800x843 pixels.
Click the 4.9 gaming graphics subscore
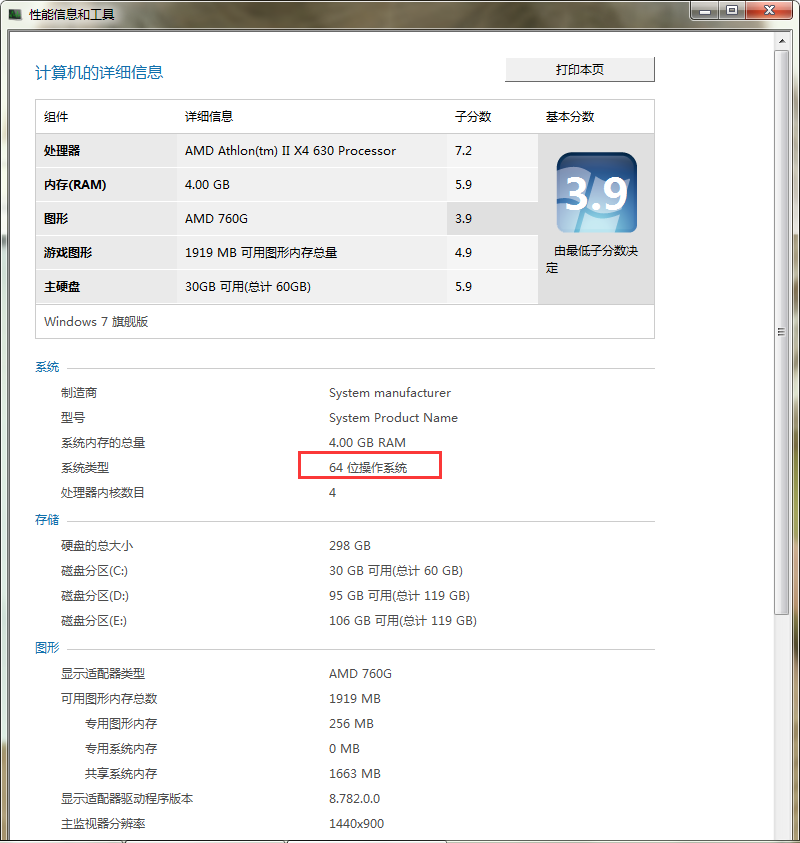(463, 252)
